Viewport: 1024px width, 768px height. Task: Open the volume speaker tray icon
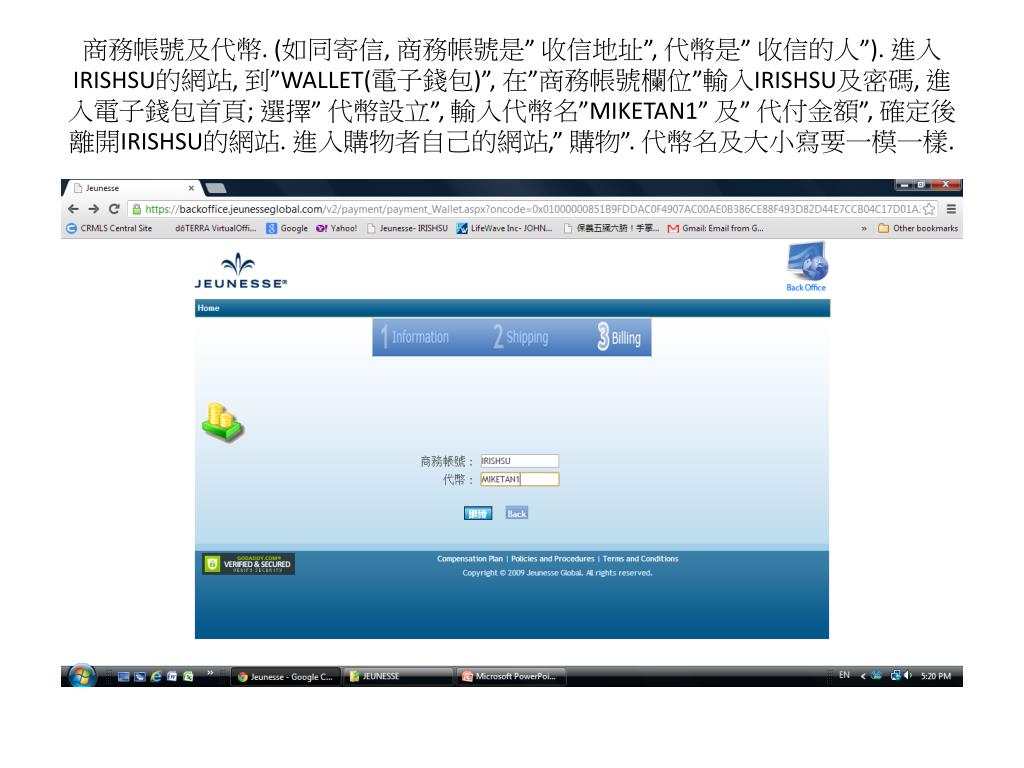click(908, 675)
